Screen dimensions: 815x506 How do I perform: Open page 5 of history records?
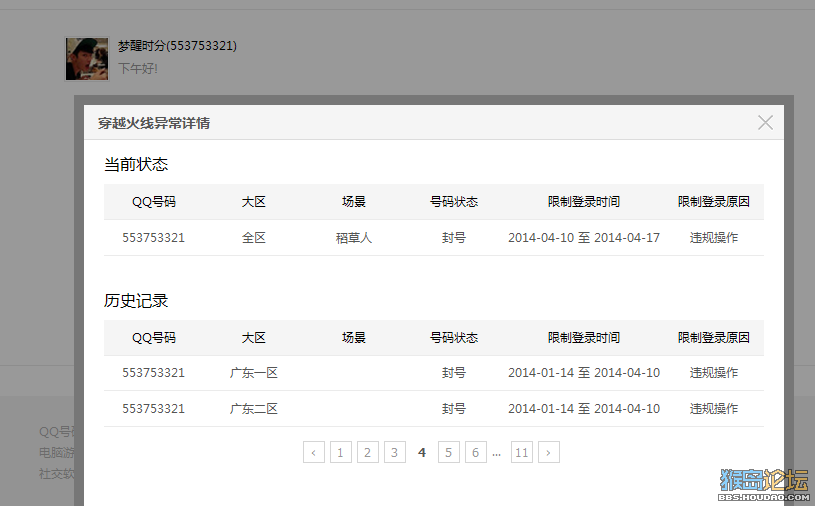tap(449, 452)
